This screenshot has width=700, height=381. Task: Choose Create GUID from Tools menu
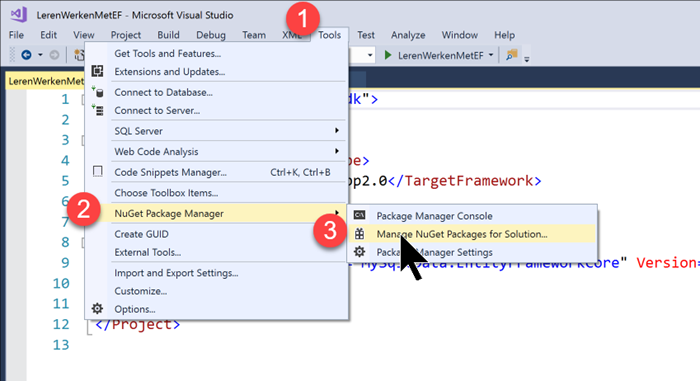click(217, 234)
